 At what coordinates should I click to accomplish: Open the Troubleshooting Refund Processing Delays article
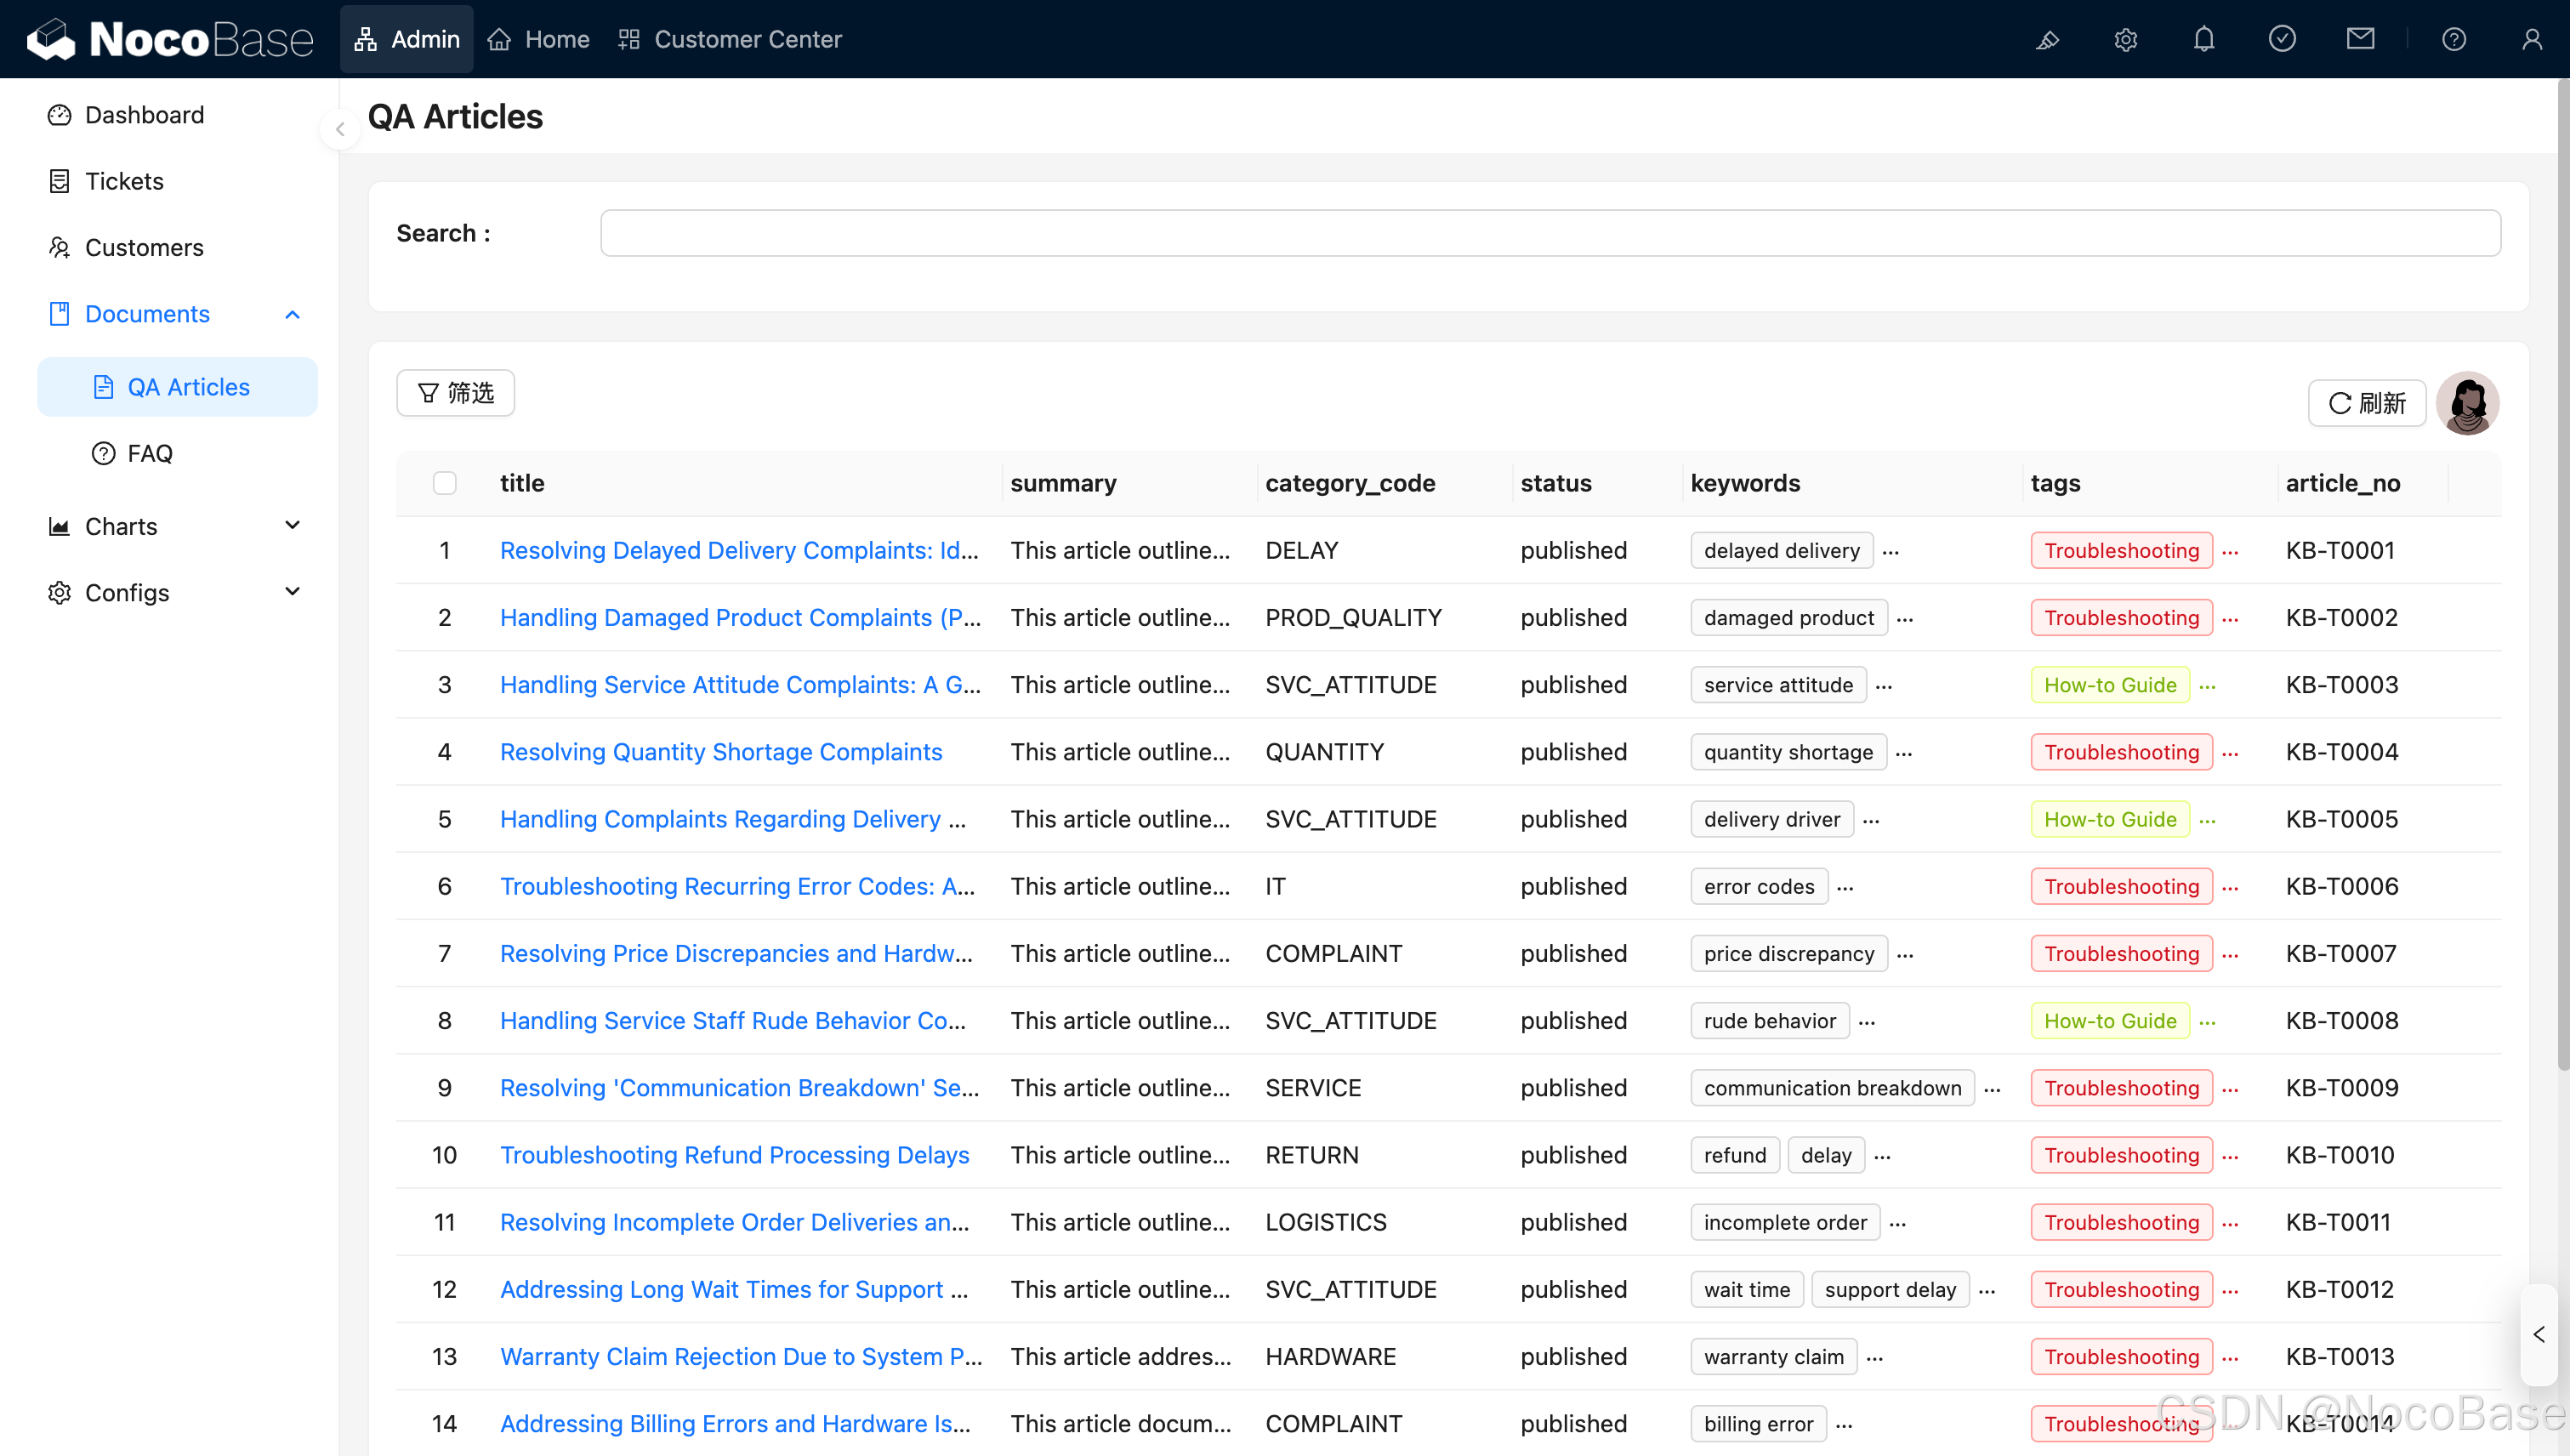point(734,1155)
